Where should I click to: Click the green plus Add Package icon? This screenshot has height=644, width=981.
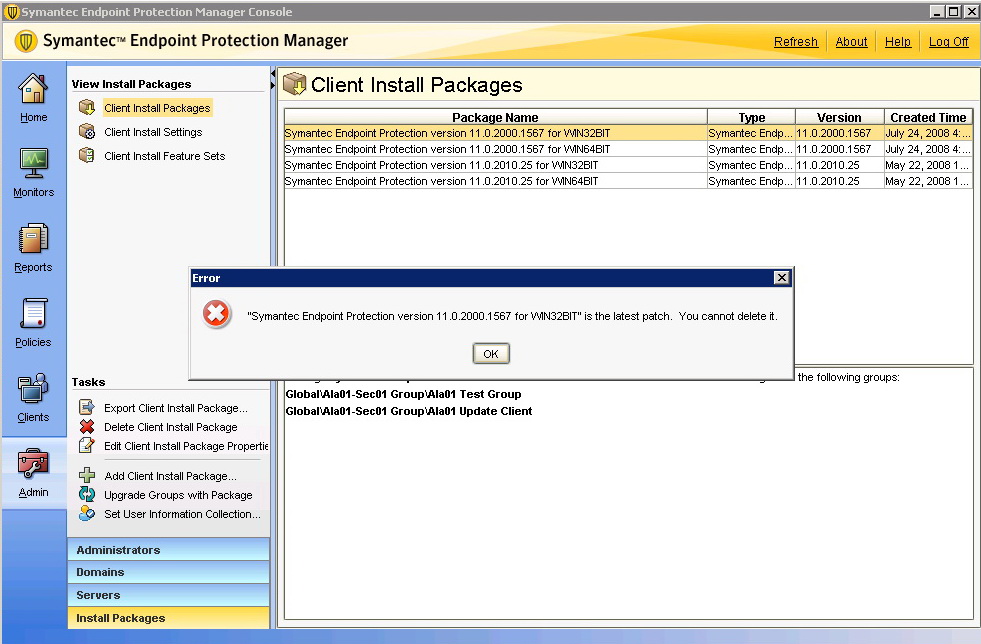click(87, 476)
